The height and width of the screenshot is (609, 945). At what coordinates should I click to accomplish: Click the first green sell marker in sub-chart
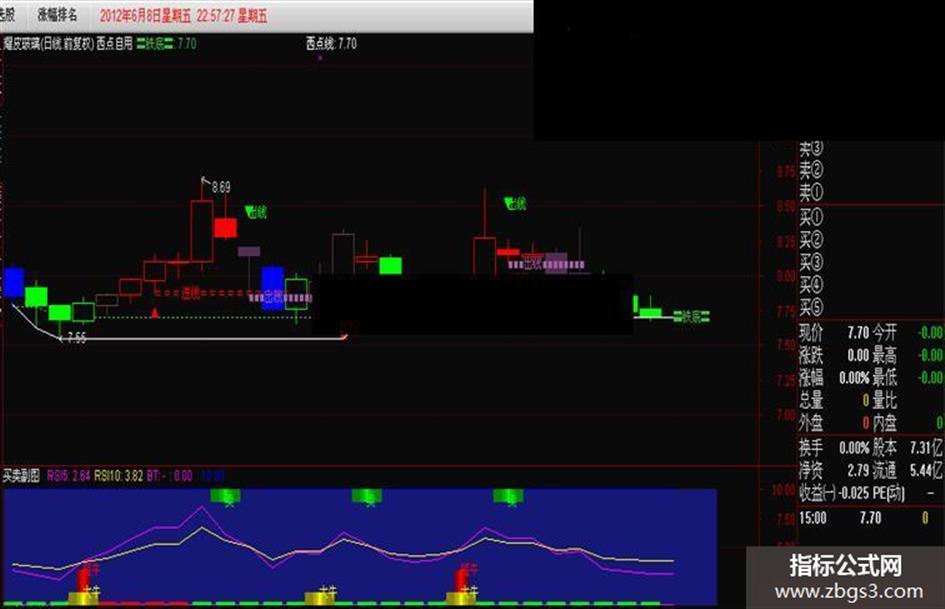click(225, 497)
